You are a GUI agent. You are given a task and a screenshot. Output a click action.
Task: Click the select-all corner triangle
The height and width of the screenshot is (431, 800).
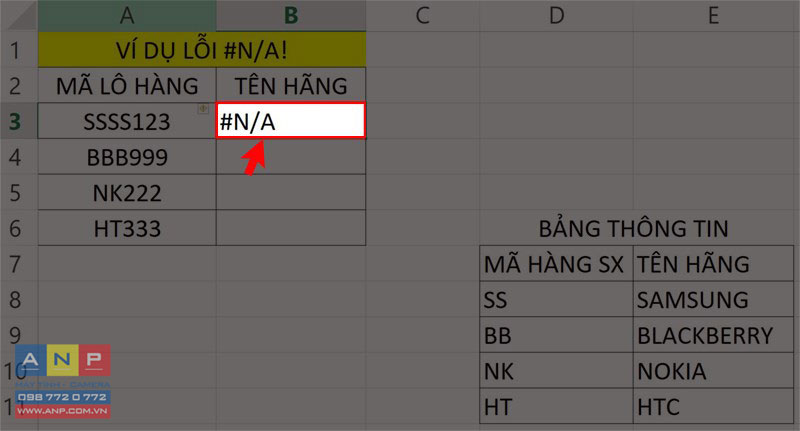point(19,15)
